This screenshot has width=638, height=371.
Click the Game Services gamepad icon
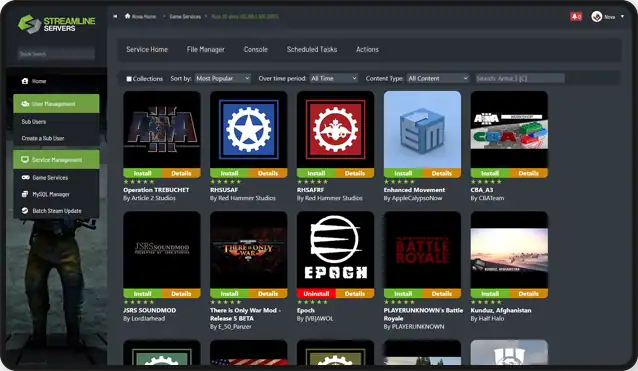click(x=25, y=177)
